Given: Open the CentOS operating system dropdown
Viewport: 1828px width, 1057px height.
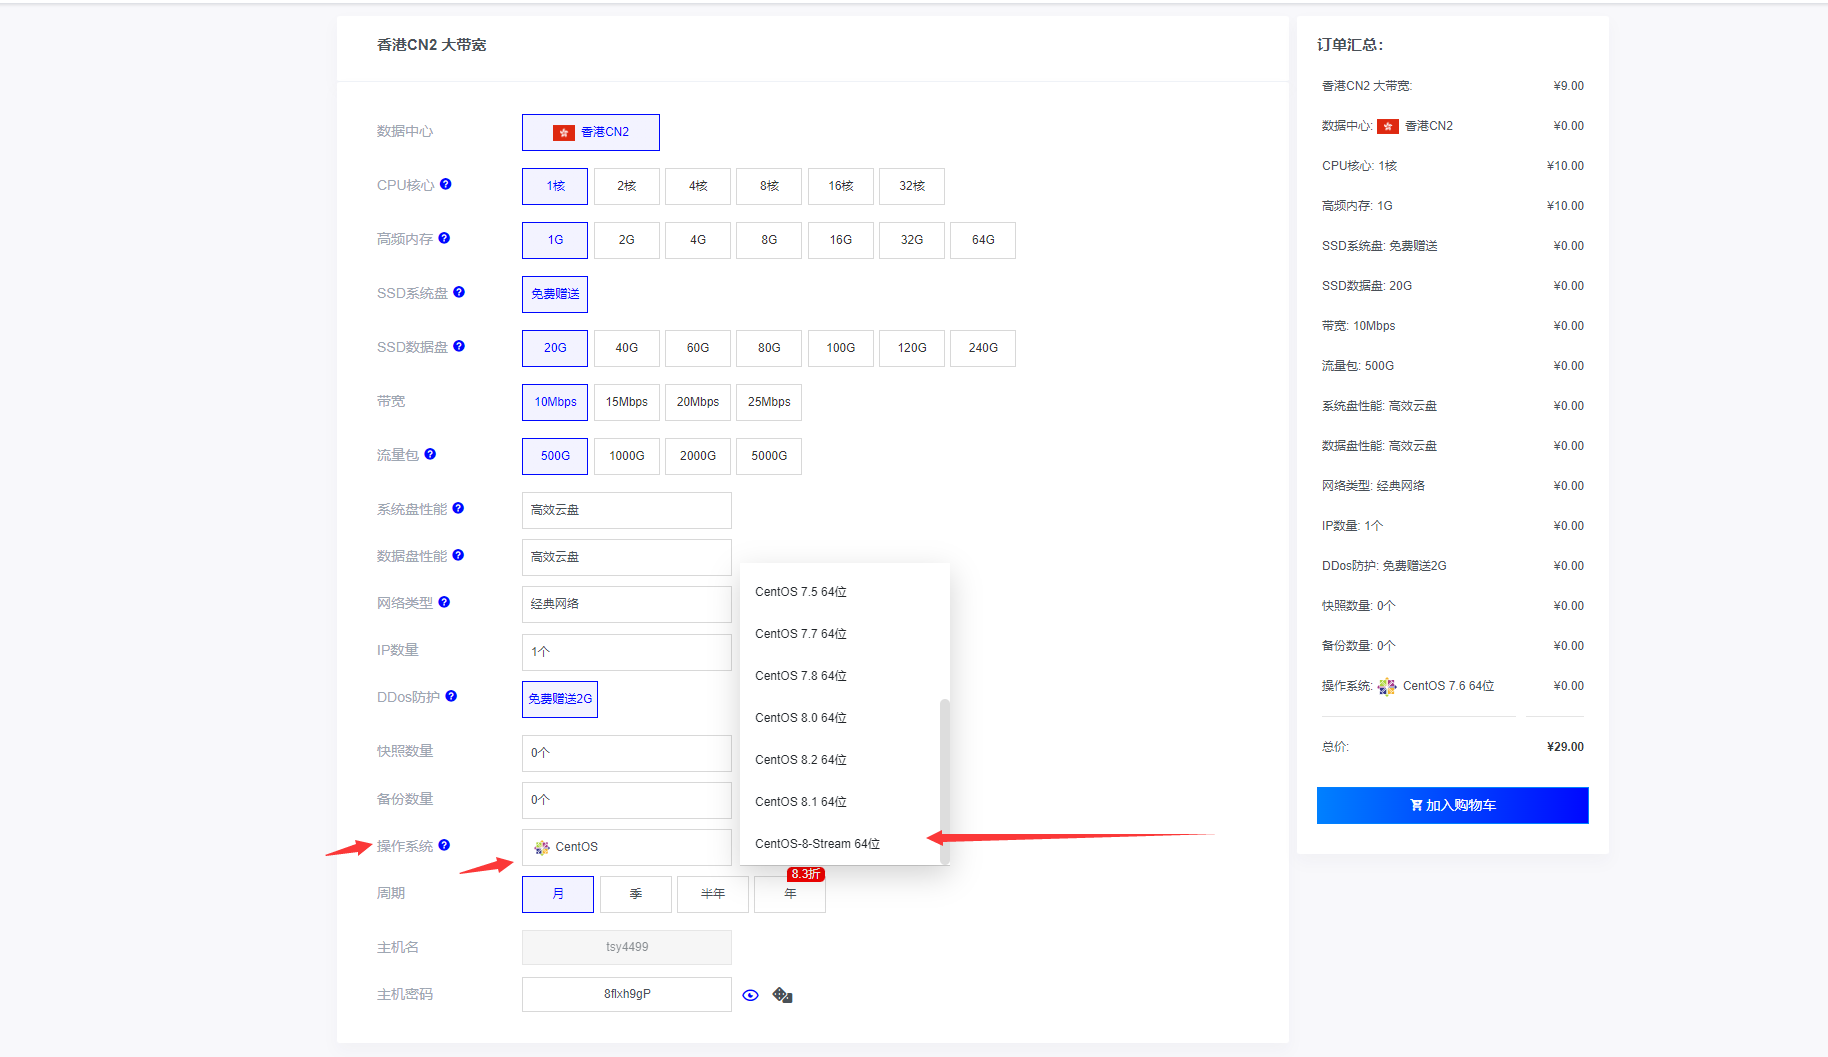Looking at the screenshot, I should click(626, 847).
